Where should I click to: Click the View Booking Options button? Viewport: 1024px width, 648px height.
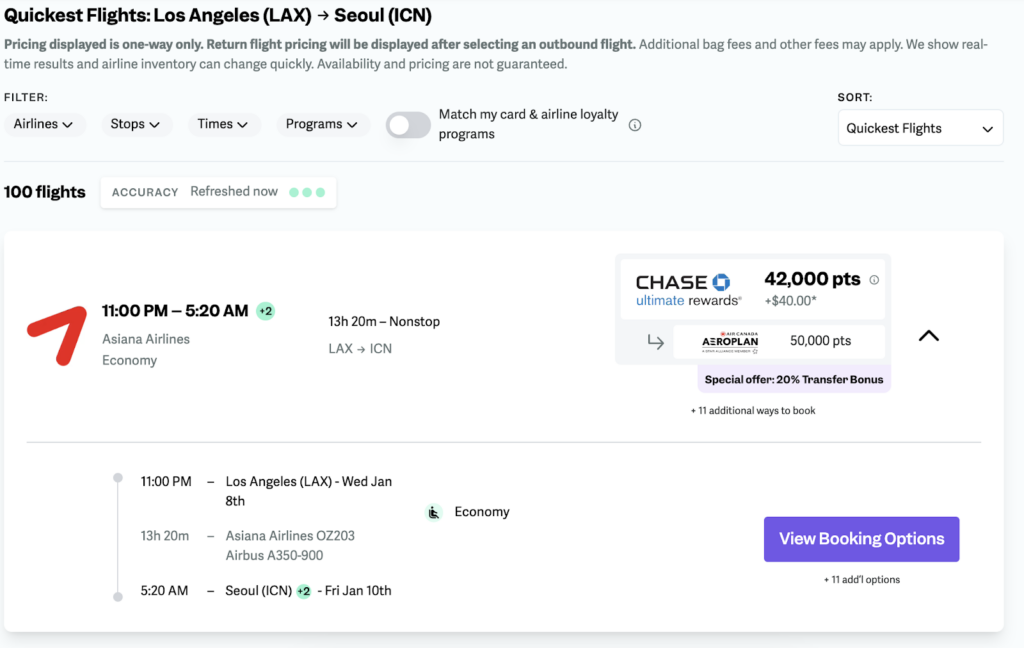coord(861,539)
